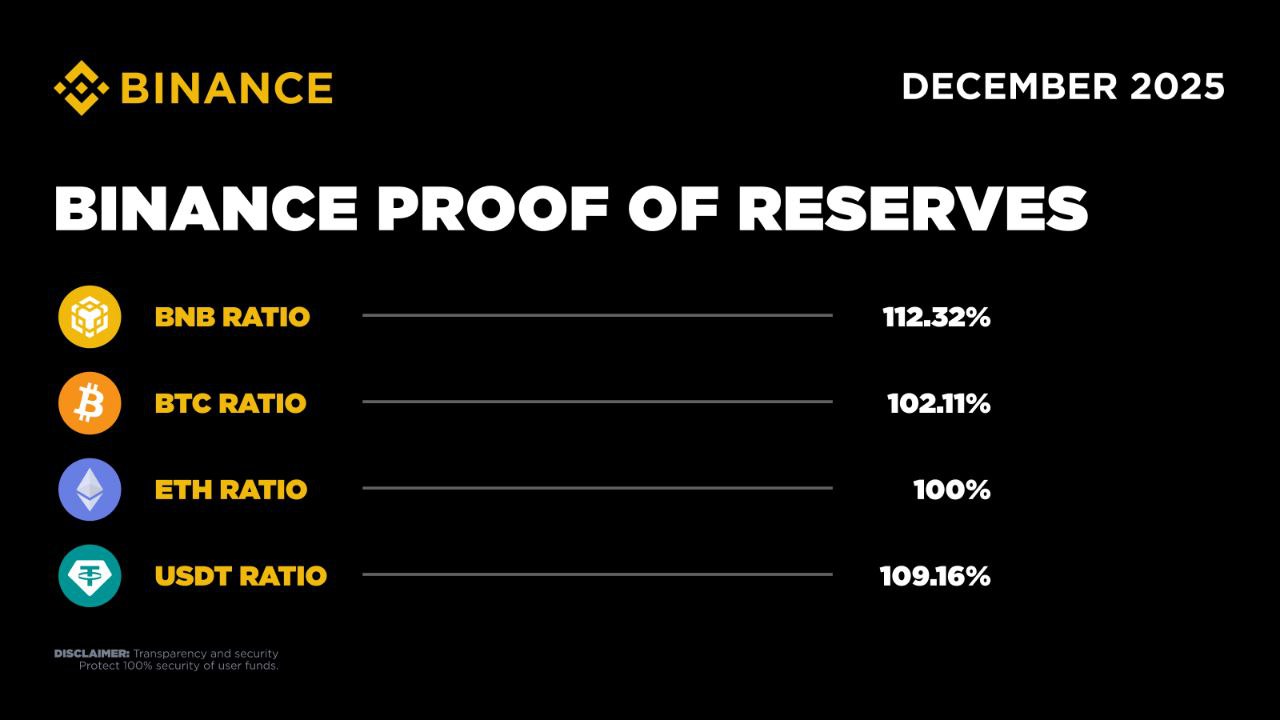Click the DECEMBER 2025 date label
The image size is (1280, 720).
pos(1063,87)
